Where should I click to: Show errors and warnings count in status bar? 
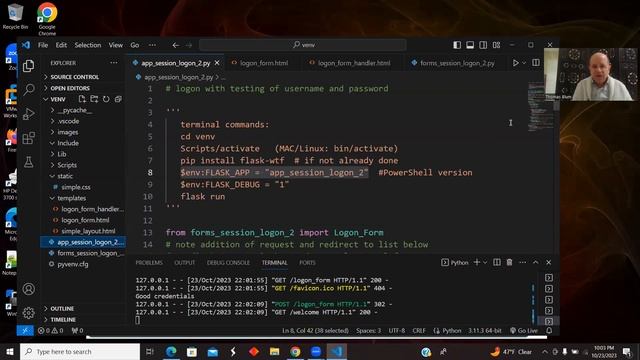pyautogui.click(x=51, y=330)
